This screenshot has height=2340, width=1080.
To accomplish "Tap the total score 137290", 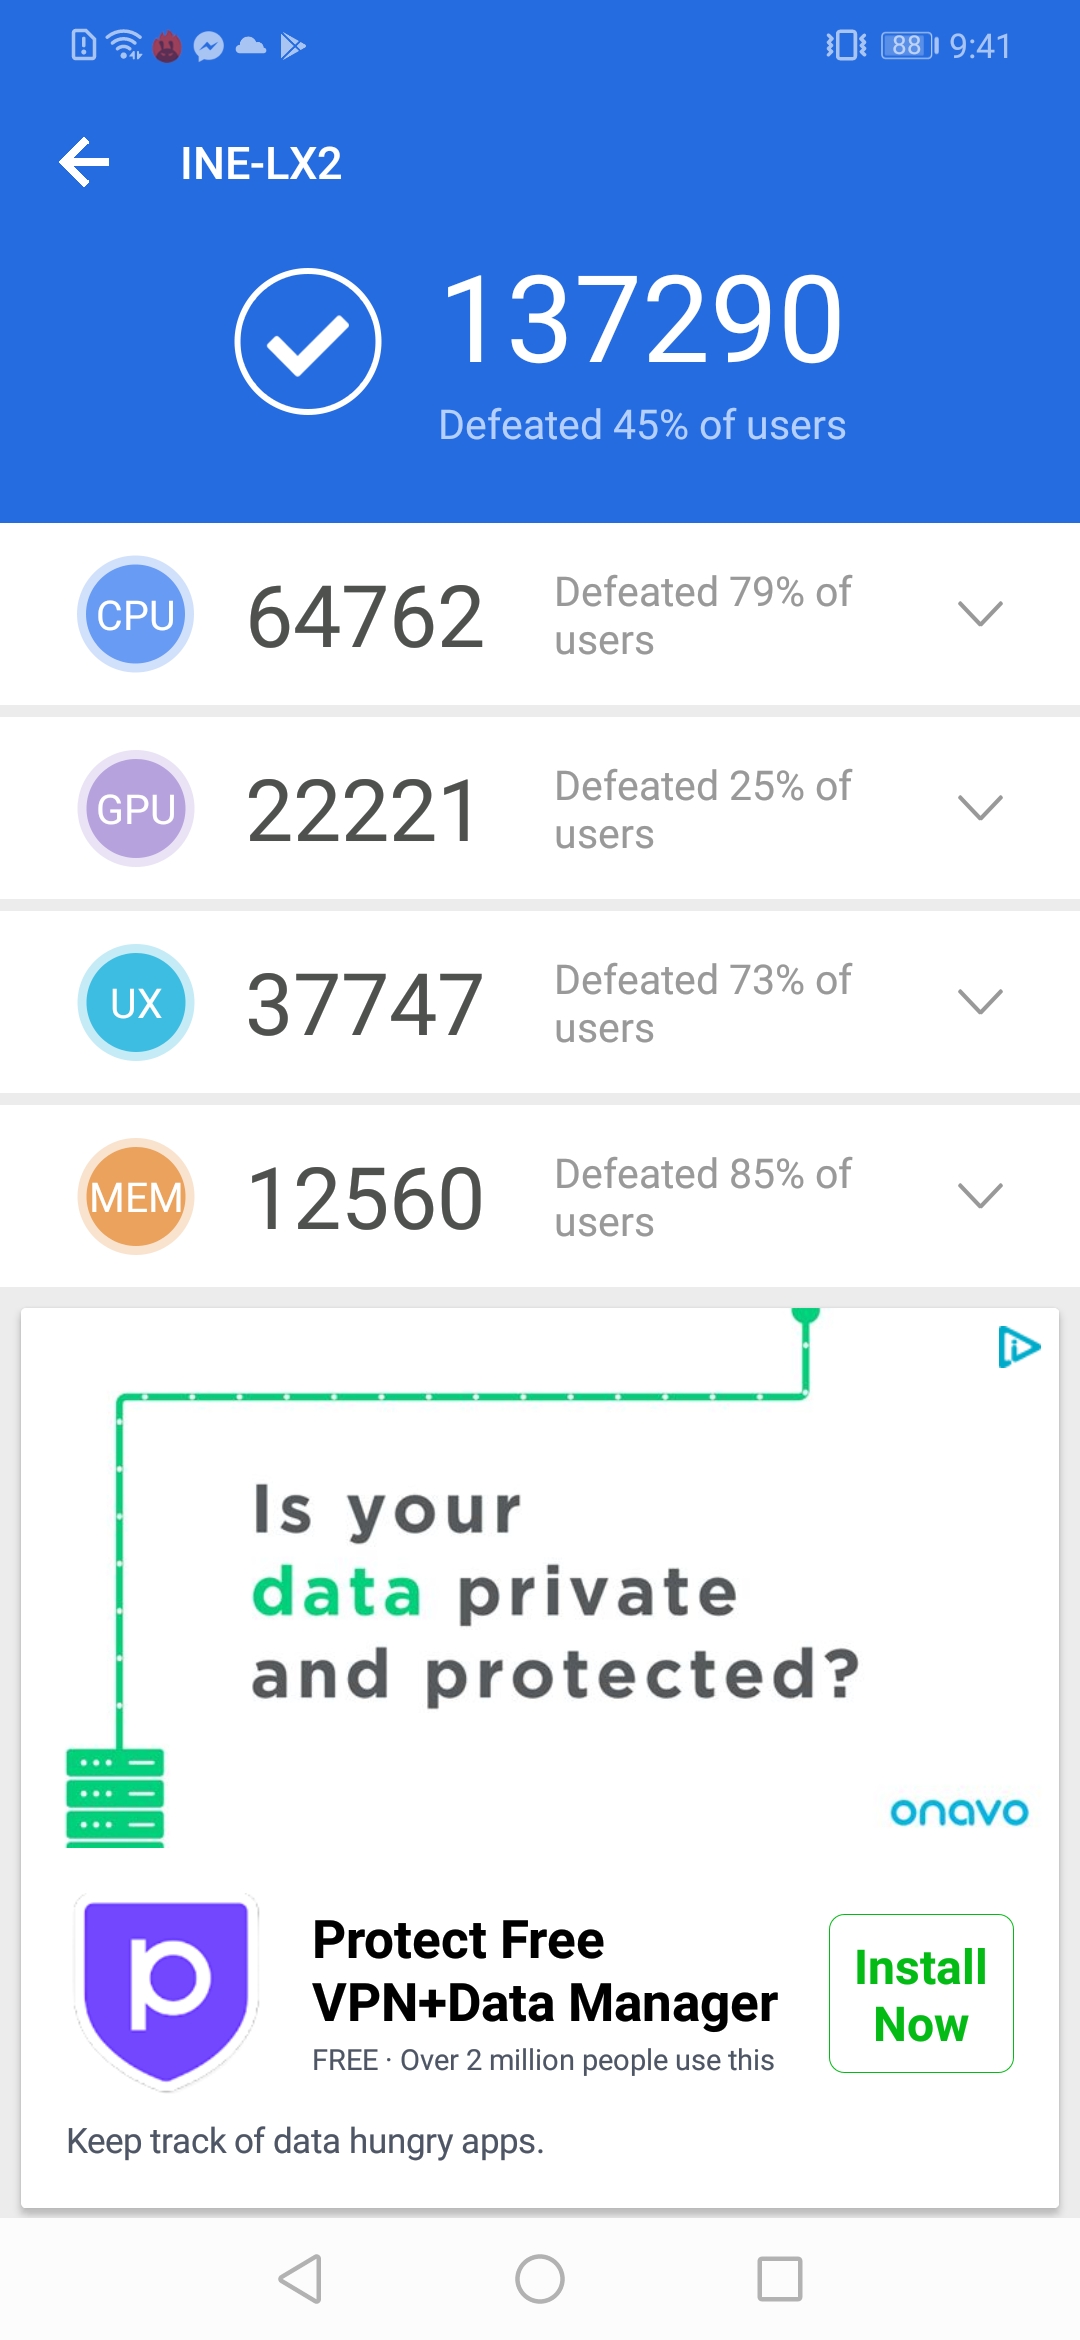I will click(x=641, y=320).
